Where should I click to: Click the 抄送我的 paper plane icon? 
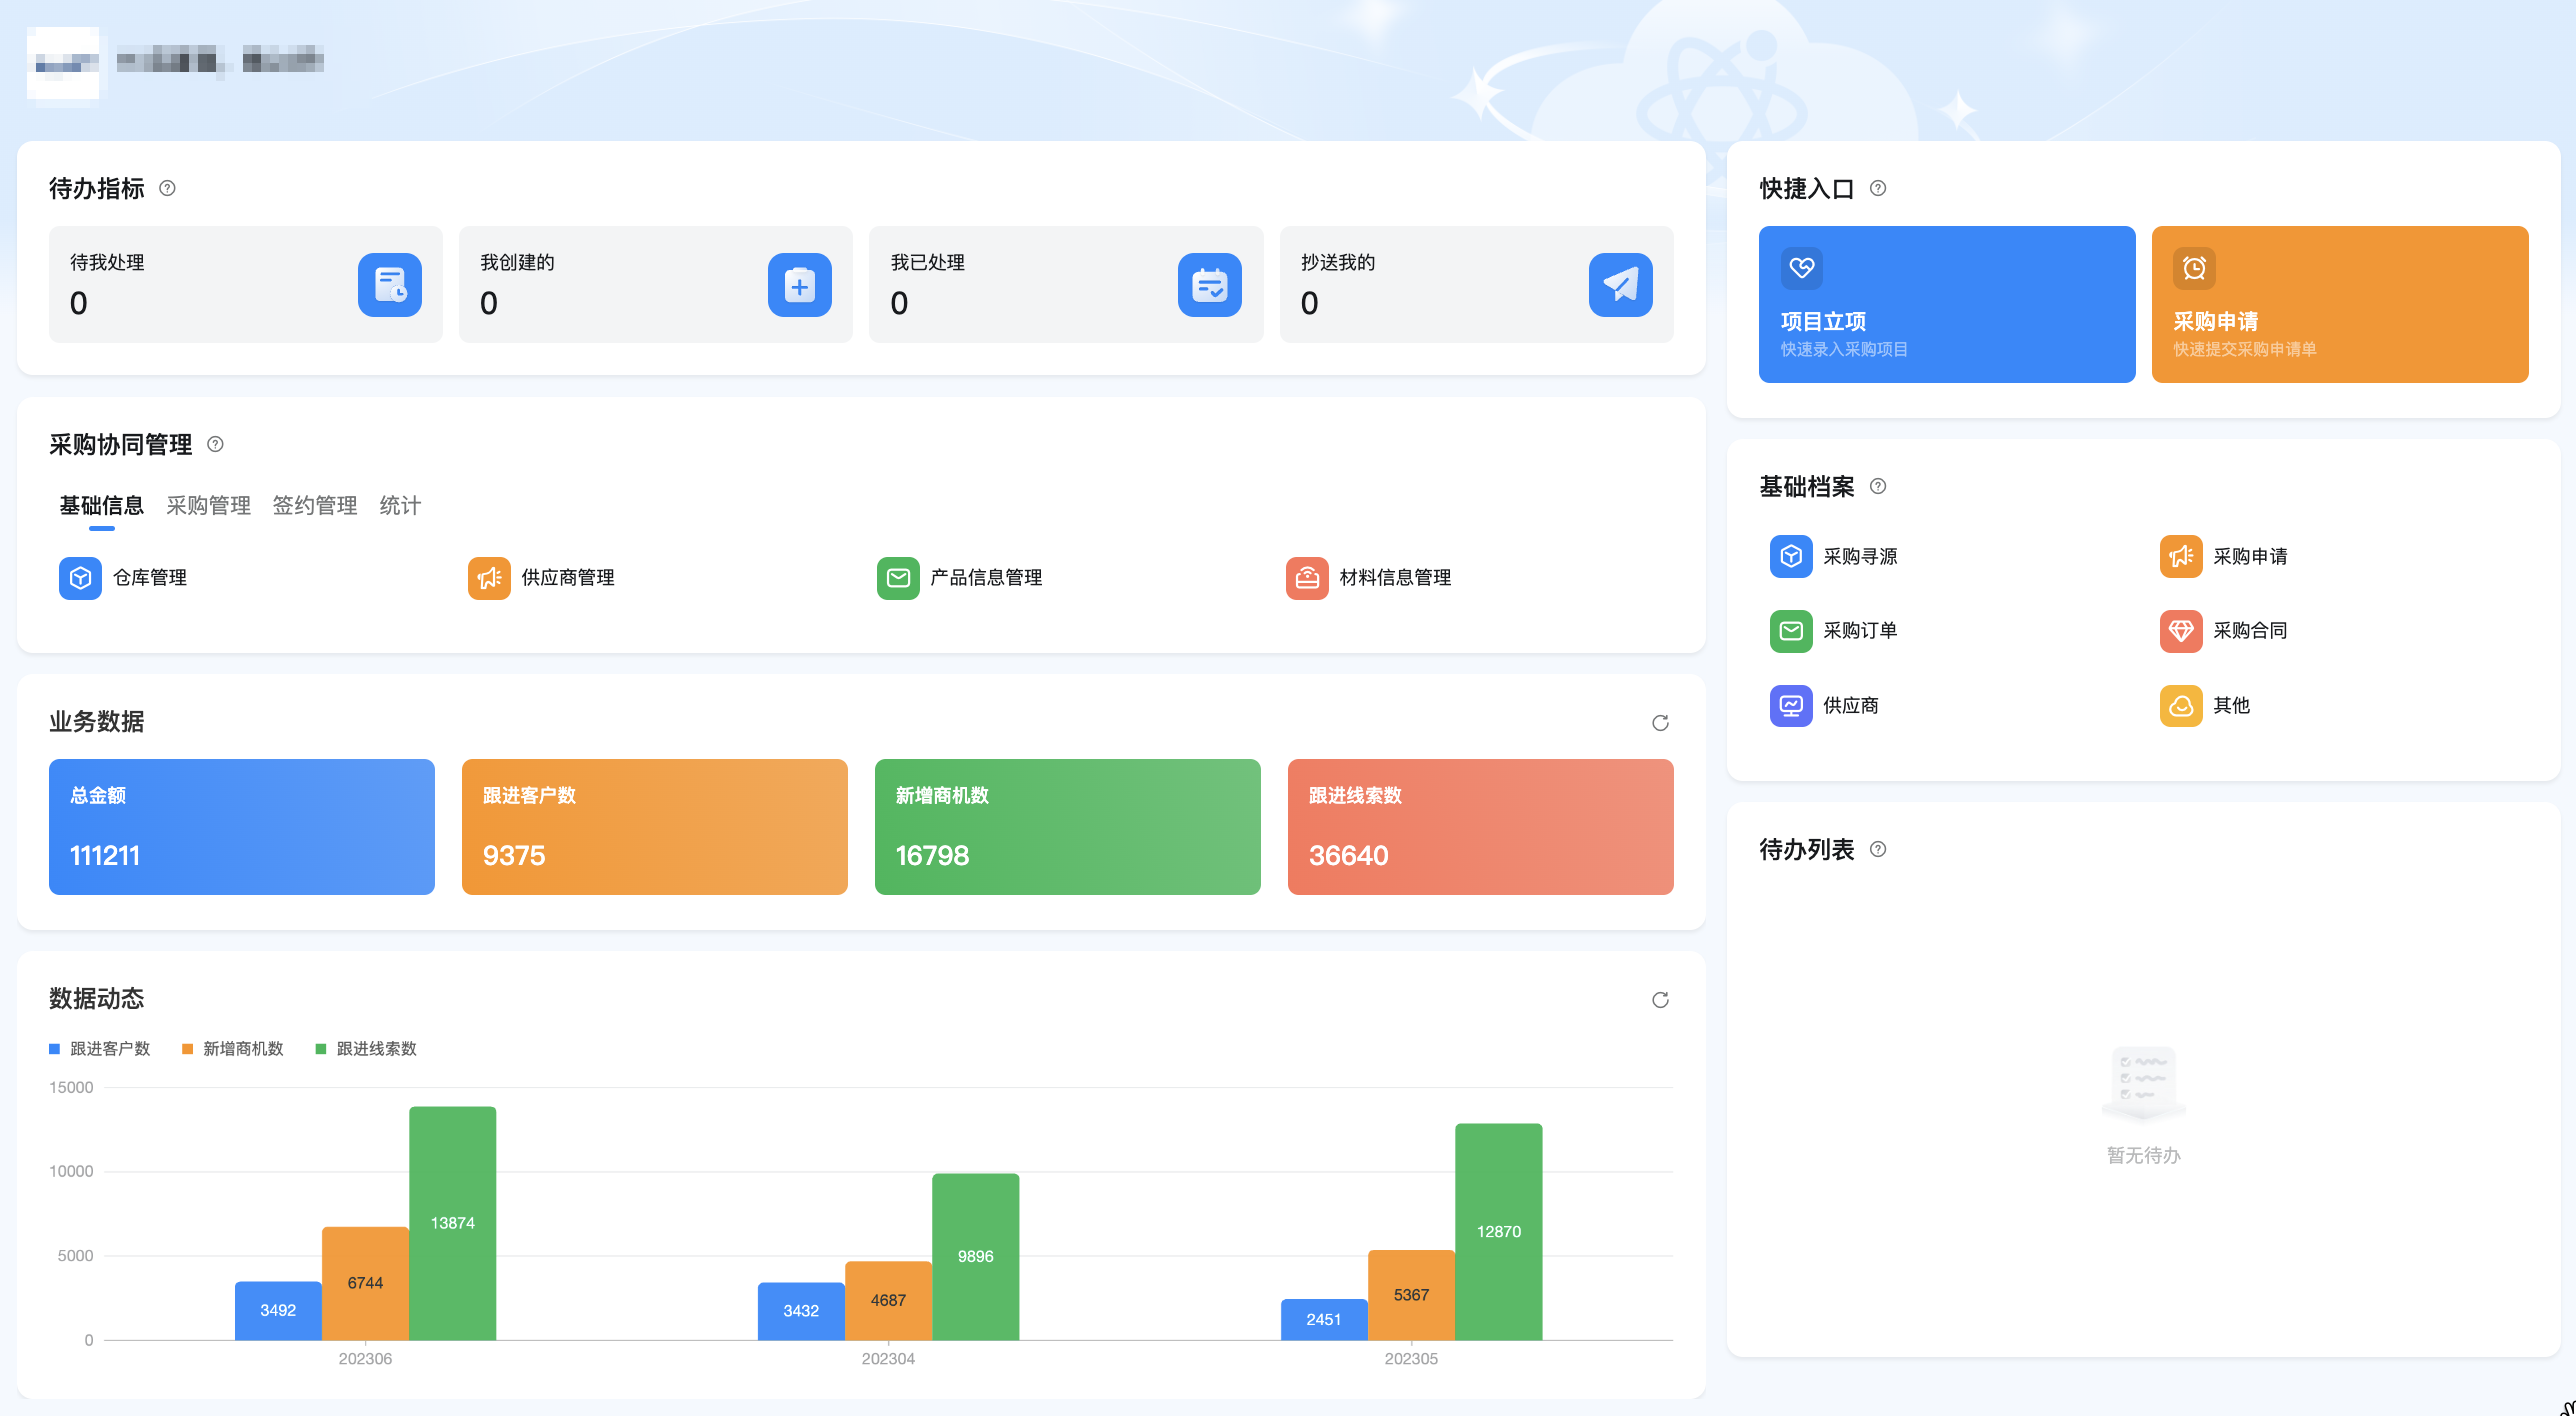(1620, 285)
